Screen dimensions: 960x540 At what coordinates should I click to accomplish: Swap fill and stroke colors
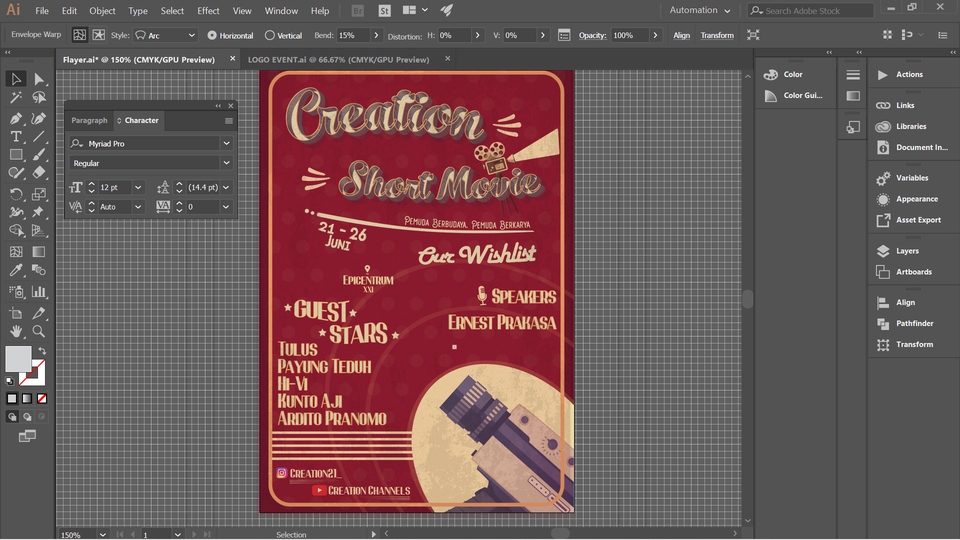[41, 350]
